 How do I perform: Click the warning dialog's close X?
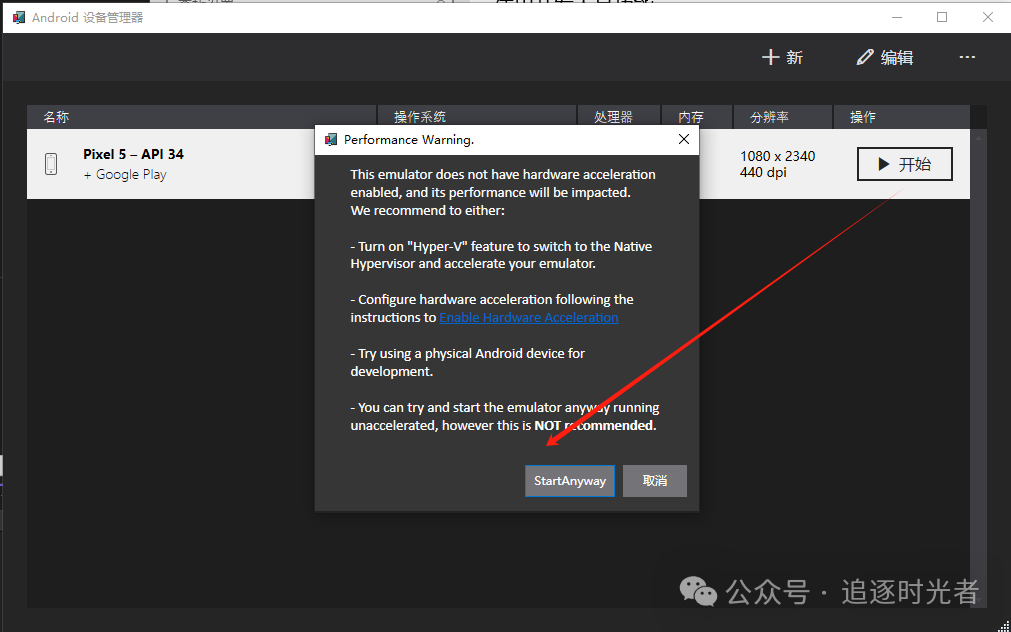click(683, 139)
